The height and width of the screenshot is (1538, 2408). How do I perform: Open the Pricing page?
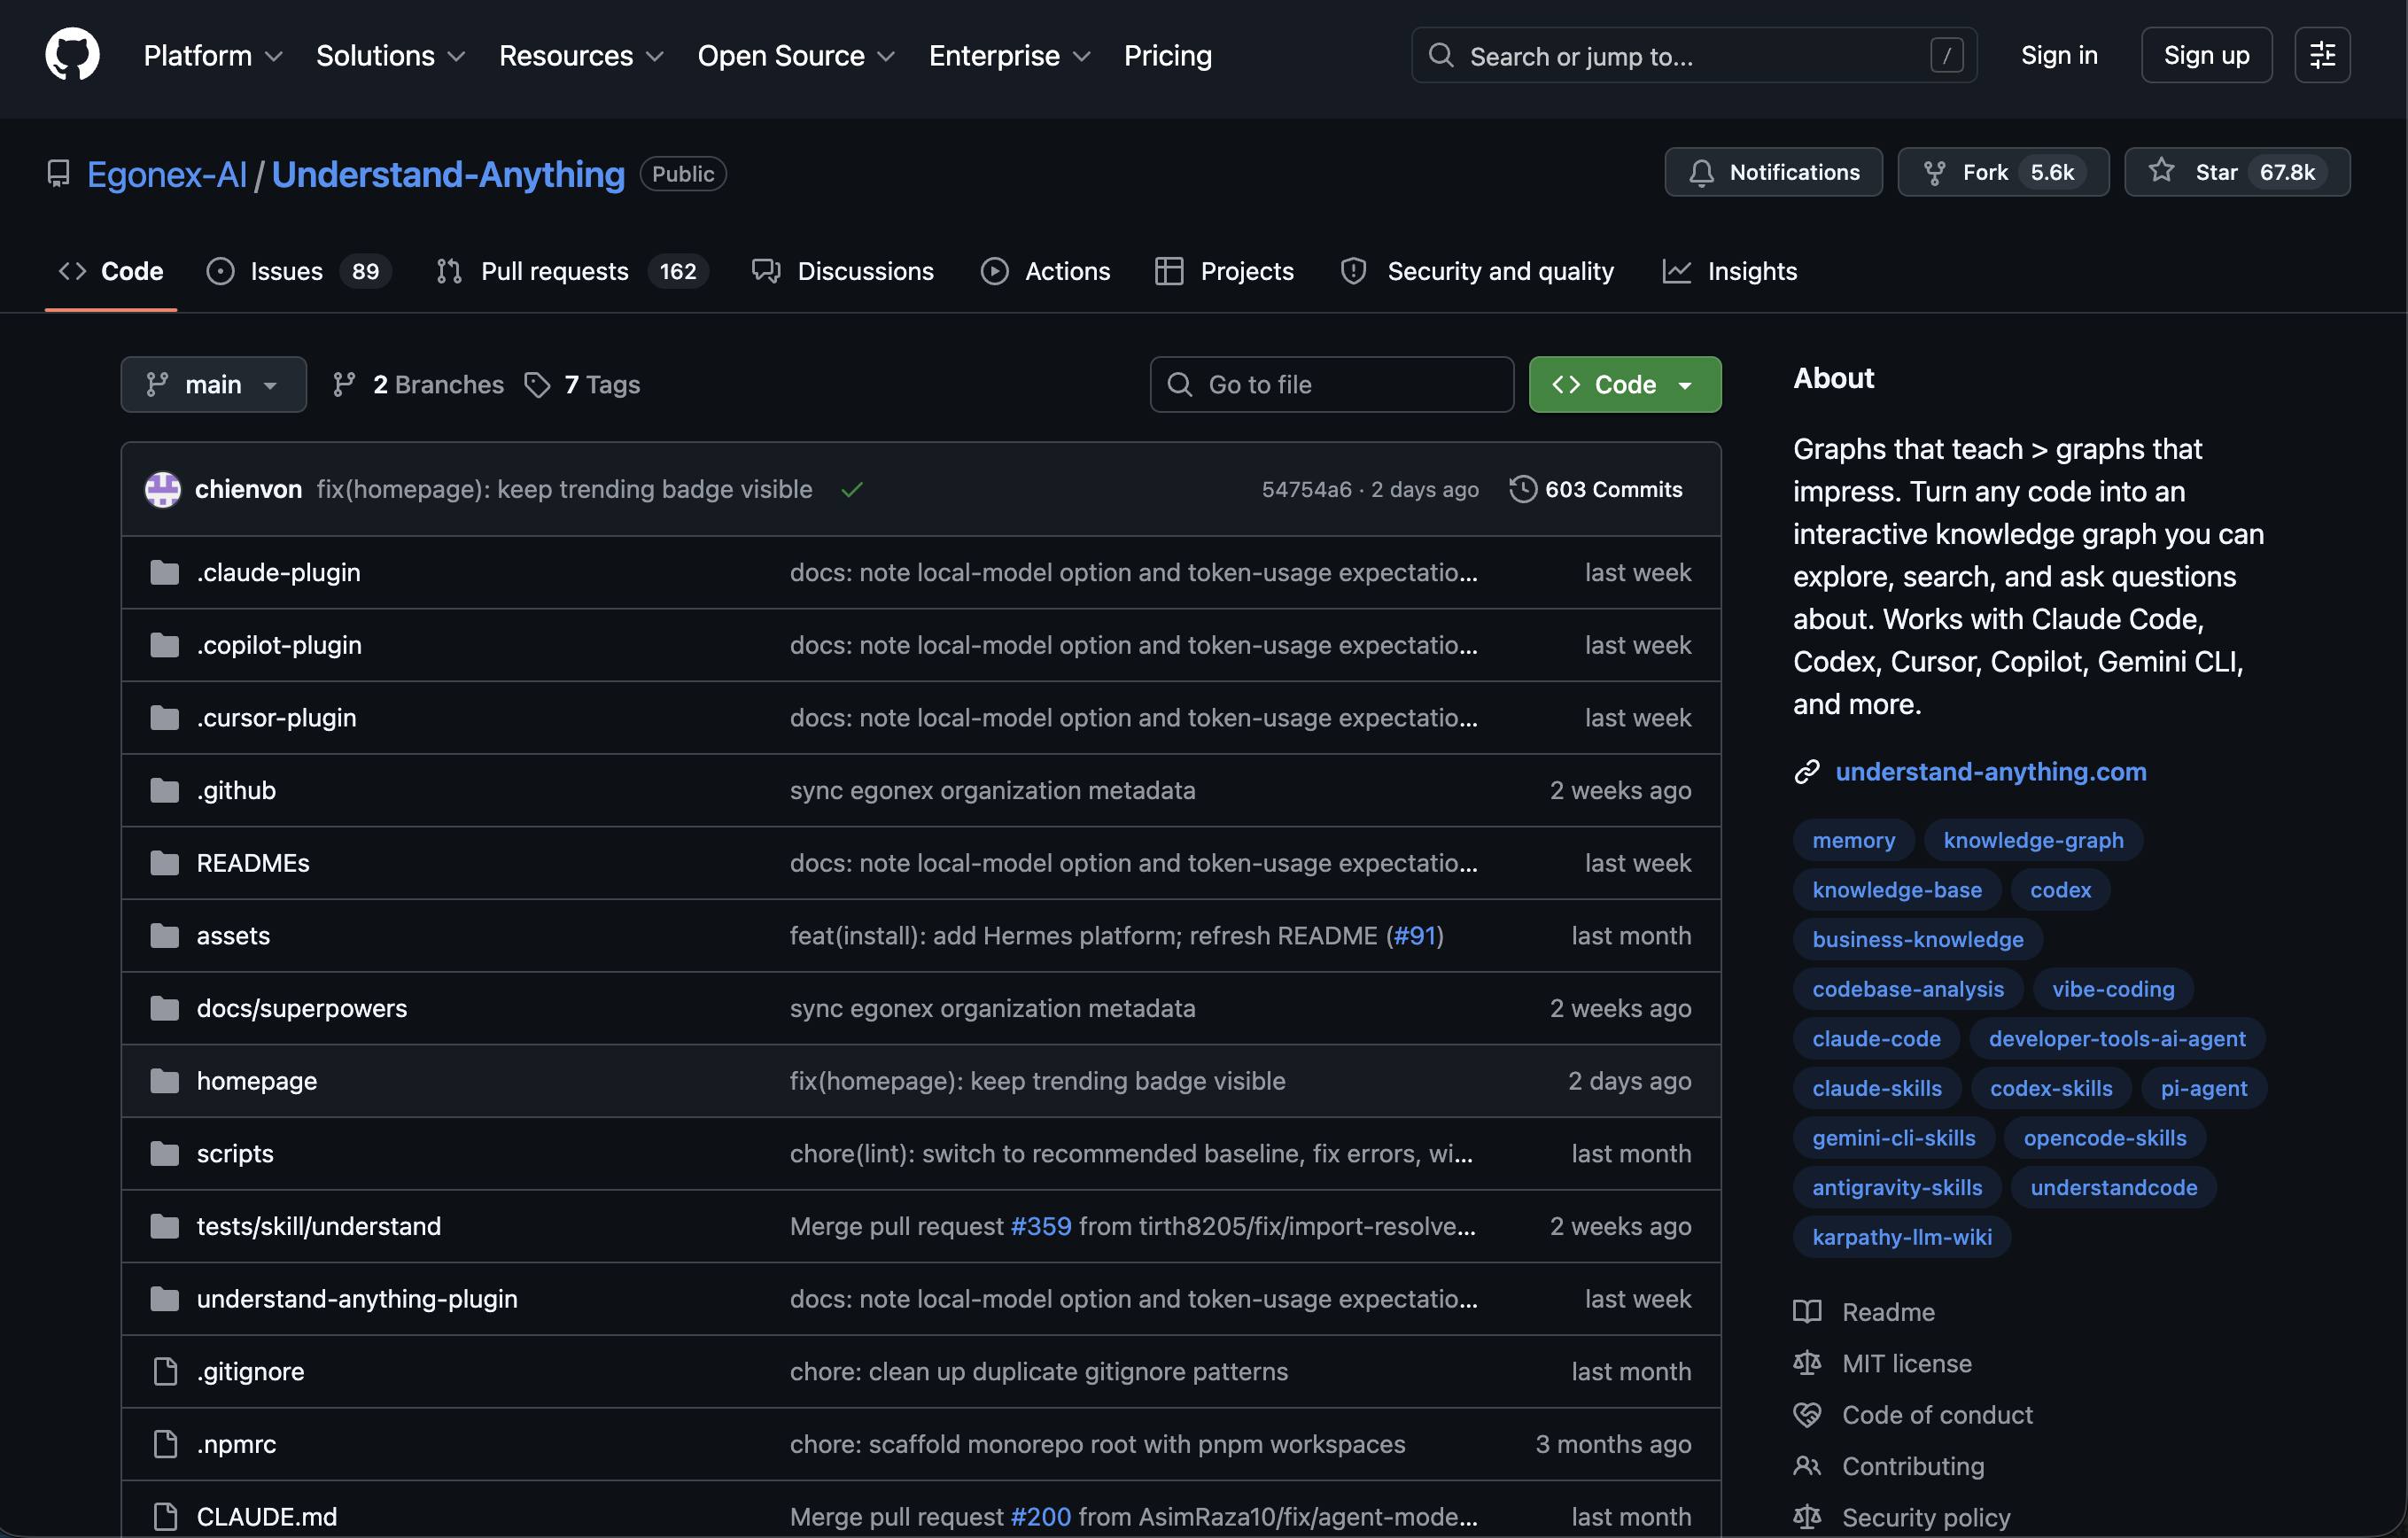click(1167, 56)
